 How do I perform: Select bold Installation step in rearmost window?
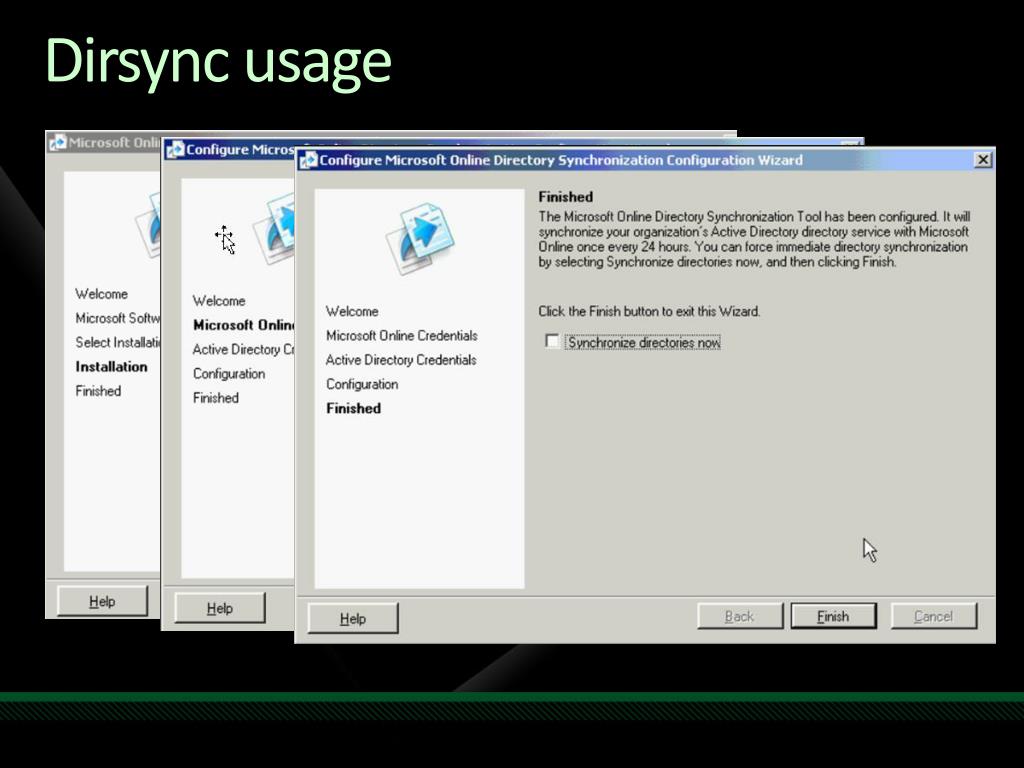click(111, 366)
